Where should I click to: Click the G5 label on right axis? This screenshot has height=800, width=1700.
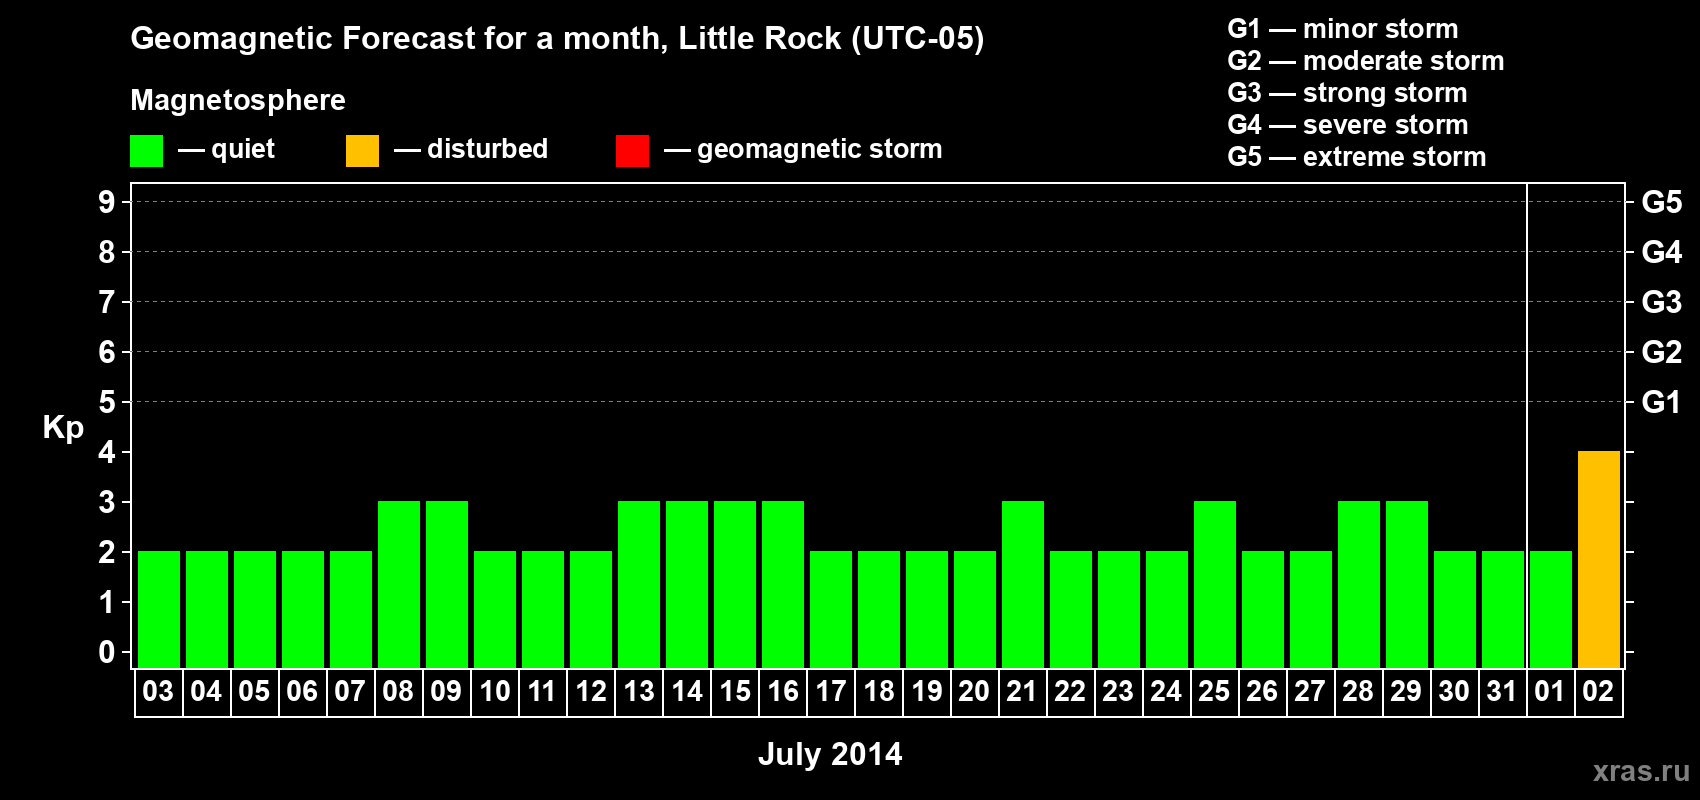[x=1661, y=202]
